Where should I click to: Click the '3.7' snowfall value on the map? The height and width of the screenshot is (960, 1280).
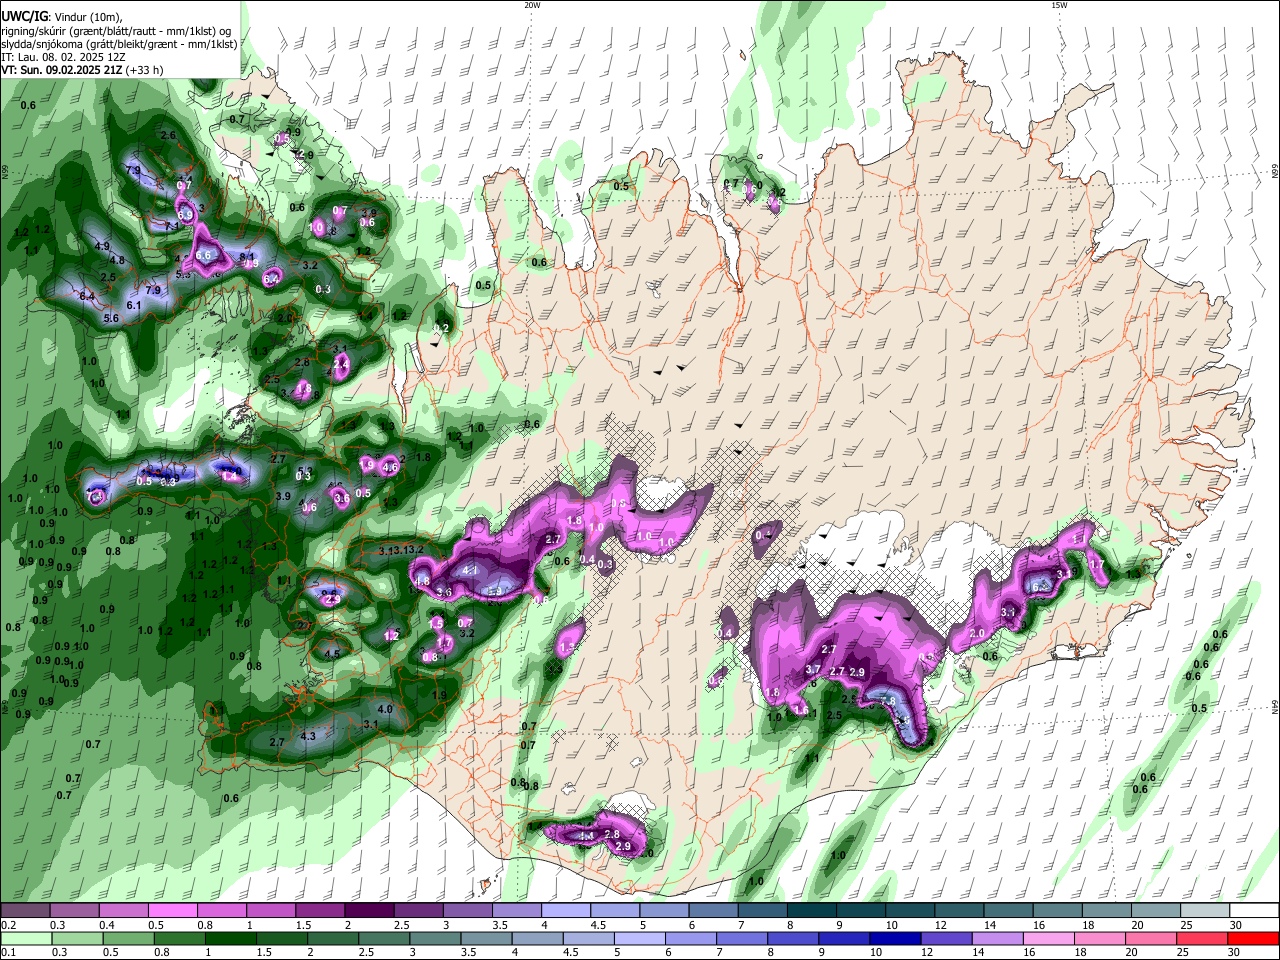[x=813, y=670]
